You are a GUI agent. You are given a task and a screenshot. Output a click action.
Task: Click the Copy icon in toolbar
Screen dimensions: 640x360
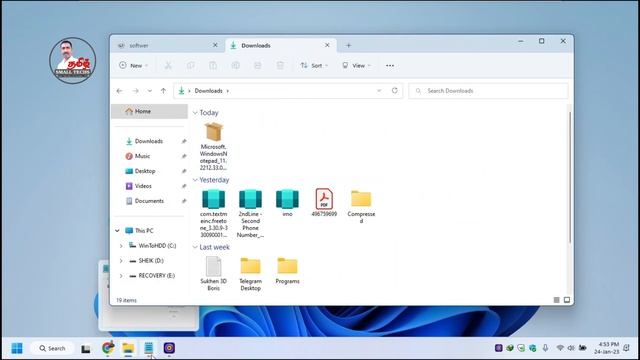(190, 65)
